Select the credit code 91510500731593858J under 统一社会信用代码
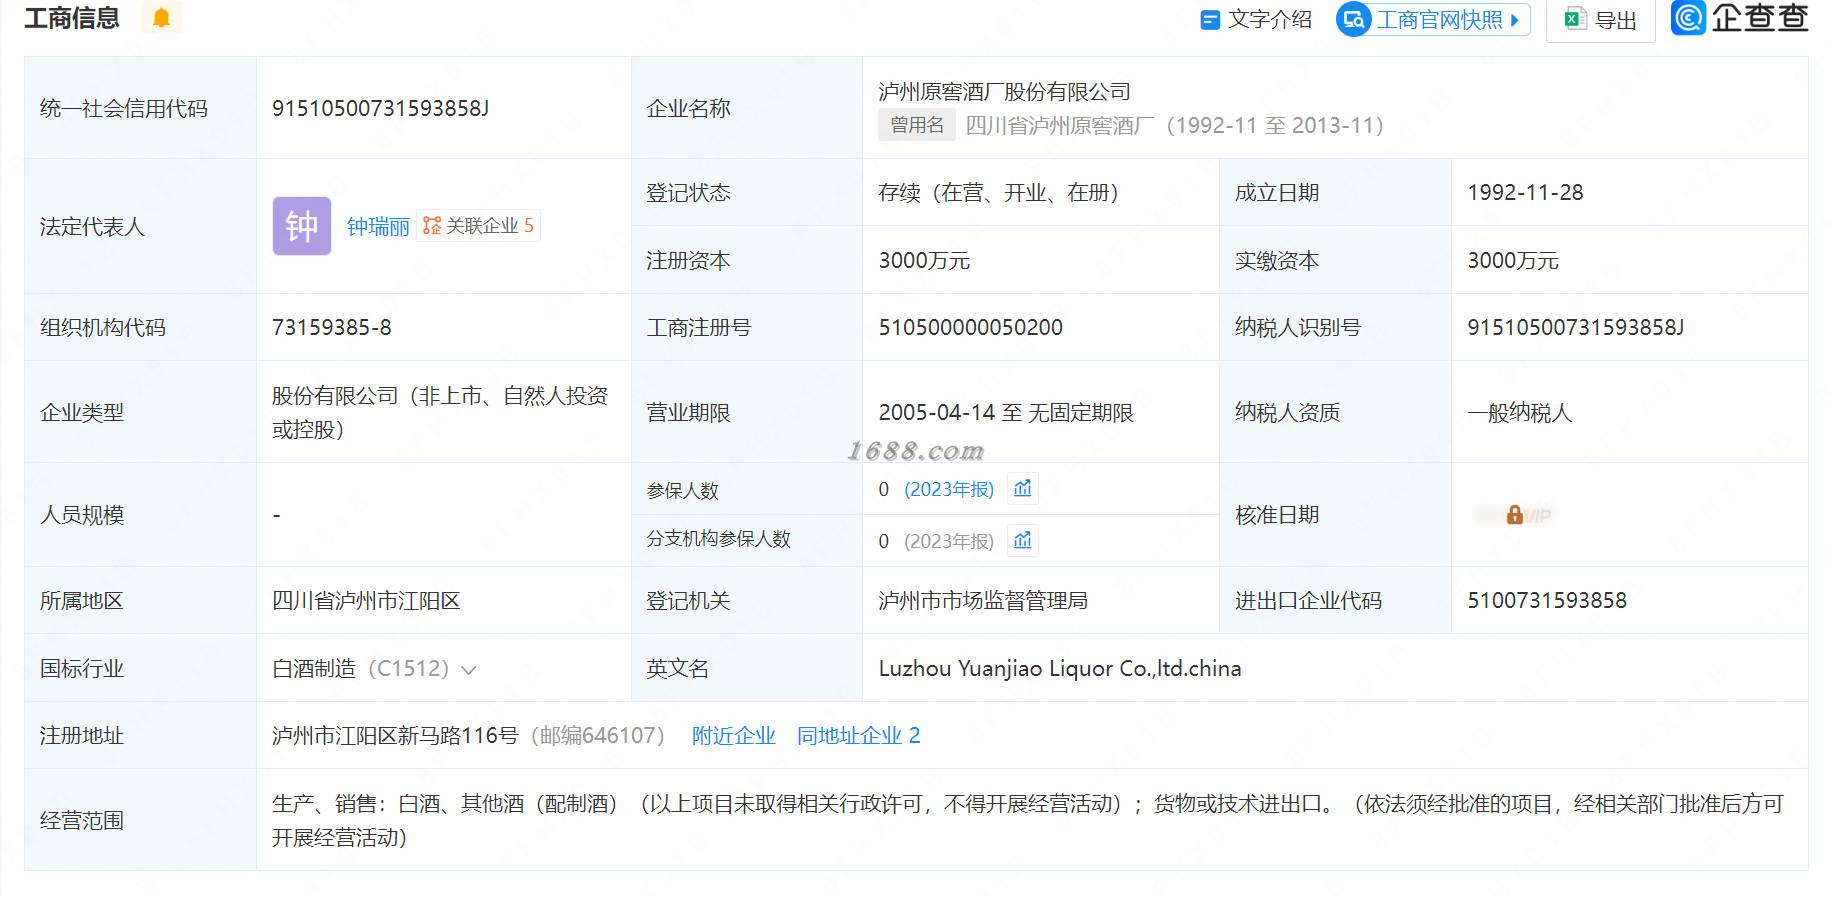 (380, 108)
